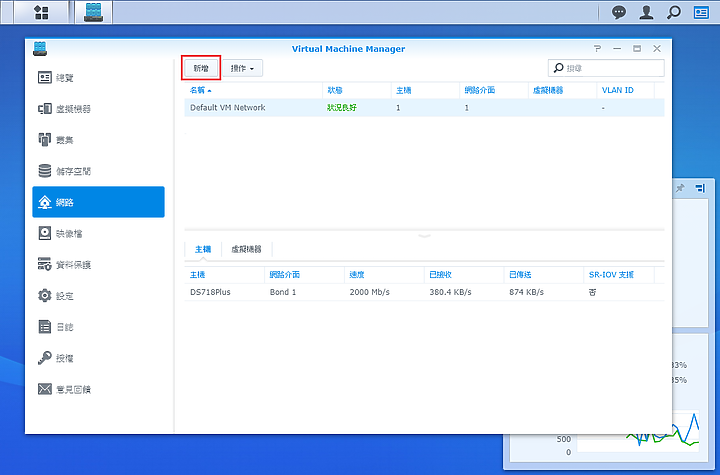
Task: Click the Bond 1 interface cell
Action: point(283,292)
